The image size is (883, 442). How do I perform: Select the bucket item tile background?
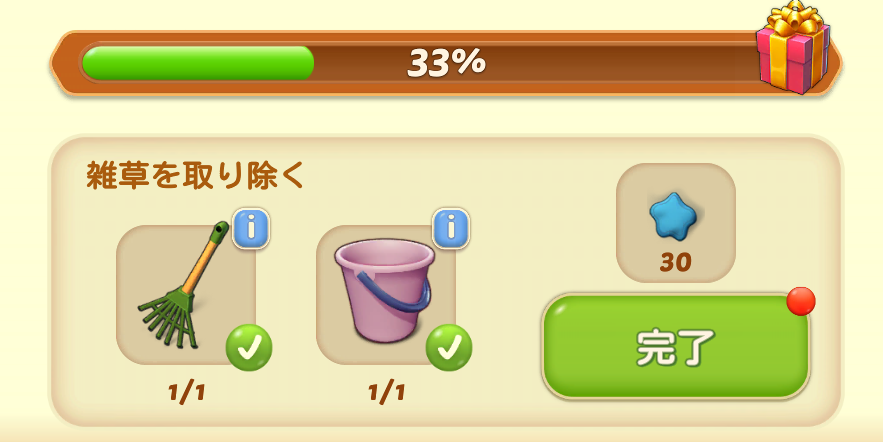[x=386, y=294]
